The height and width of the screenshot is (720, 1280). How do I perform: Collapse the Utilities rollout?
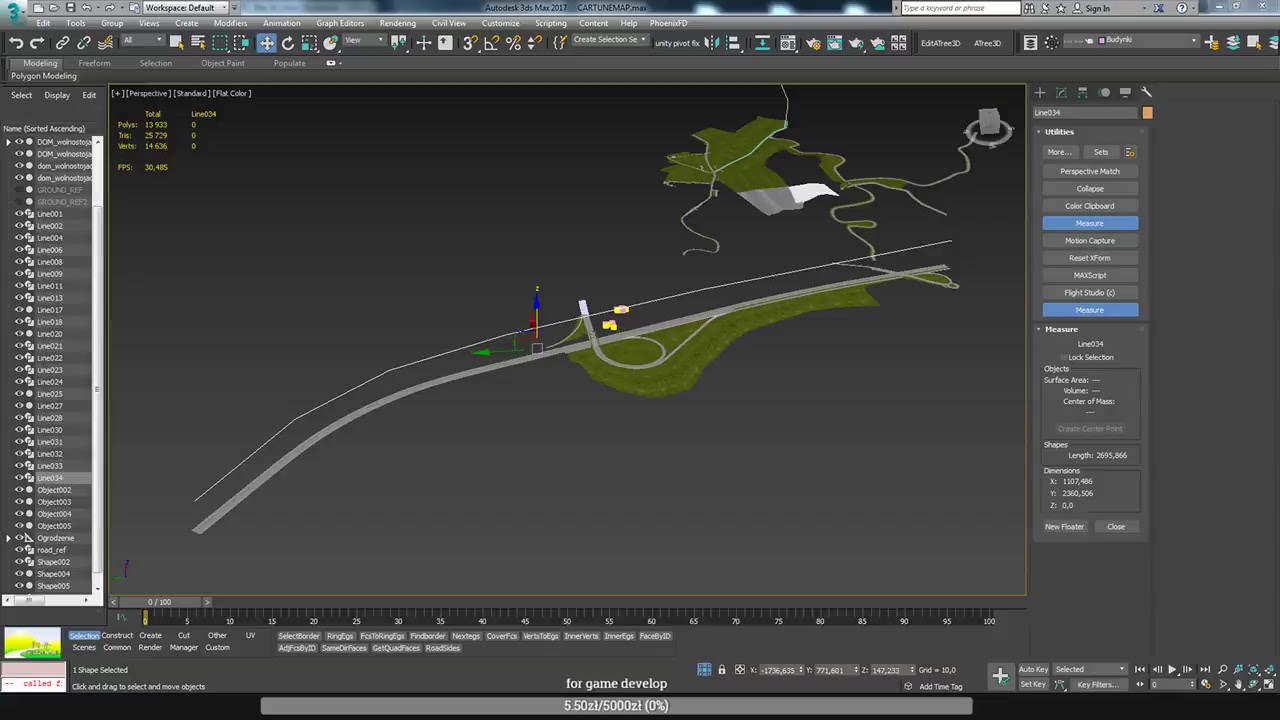[x=1059, y=132]
